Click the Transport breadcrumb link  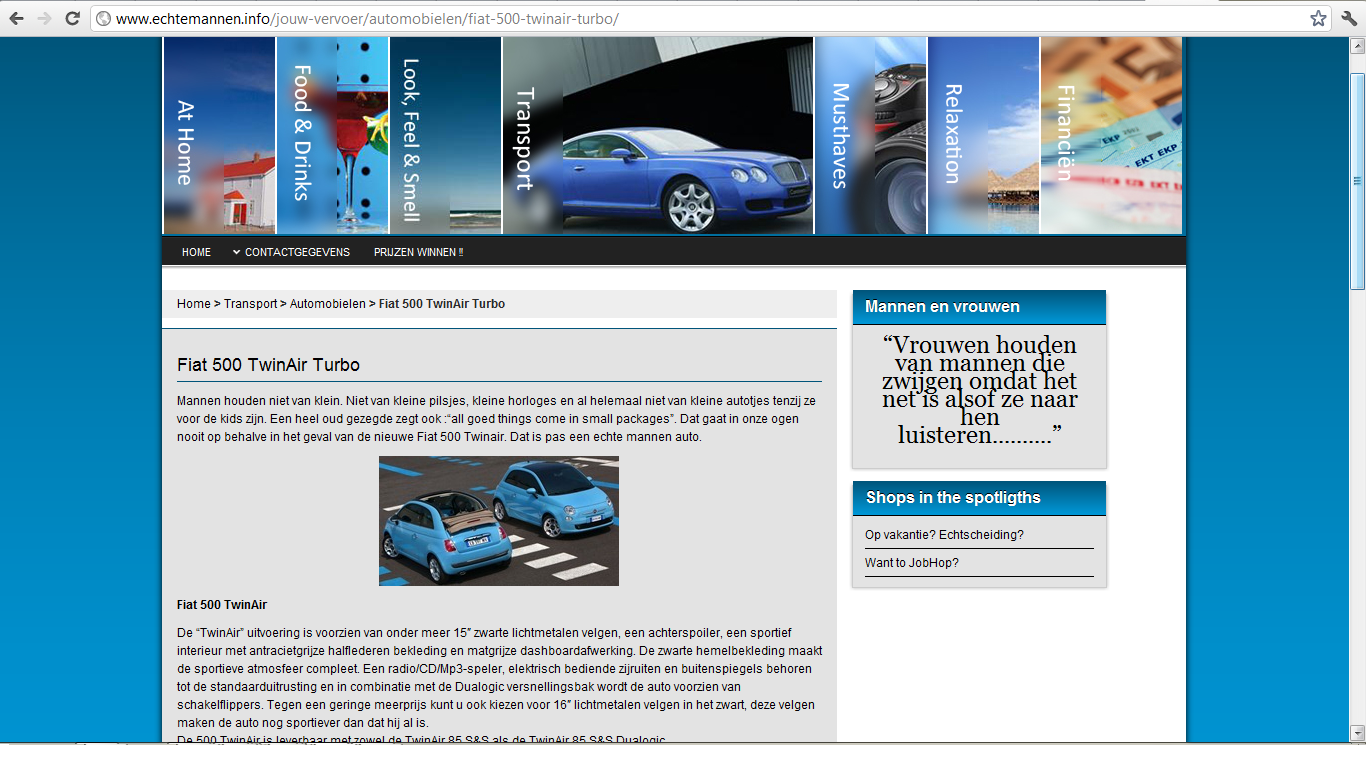click(x=250, y=304)
